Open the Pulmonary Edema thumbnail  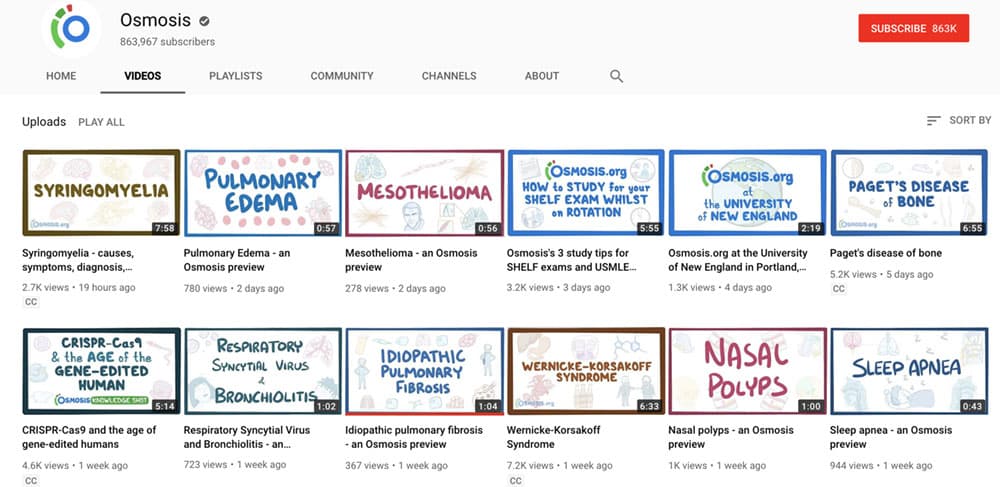click(x=263, y=193)
